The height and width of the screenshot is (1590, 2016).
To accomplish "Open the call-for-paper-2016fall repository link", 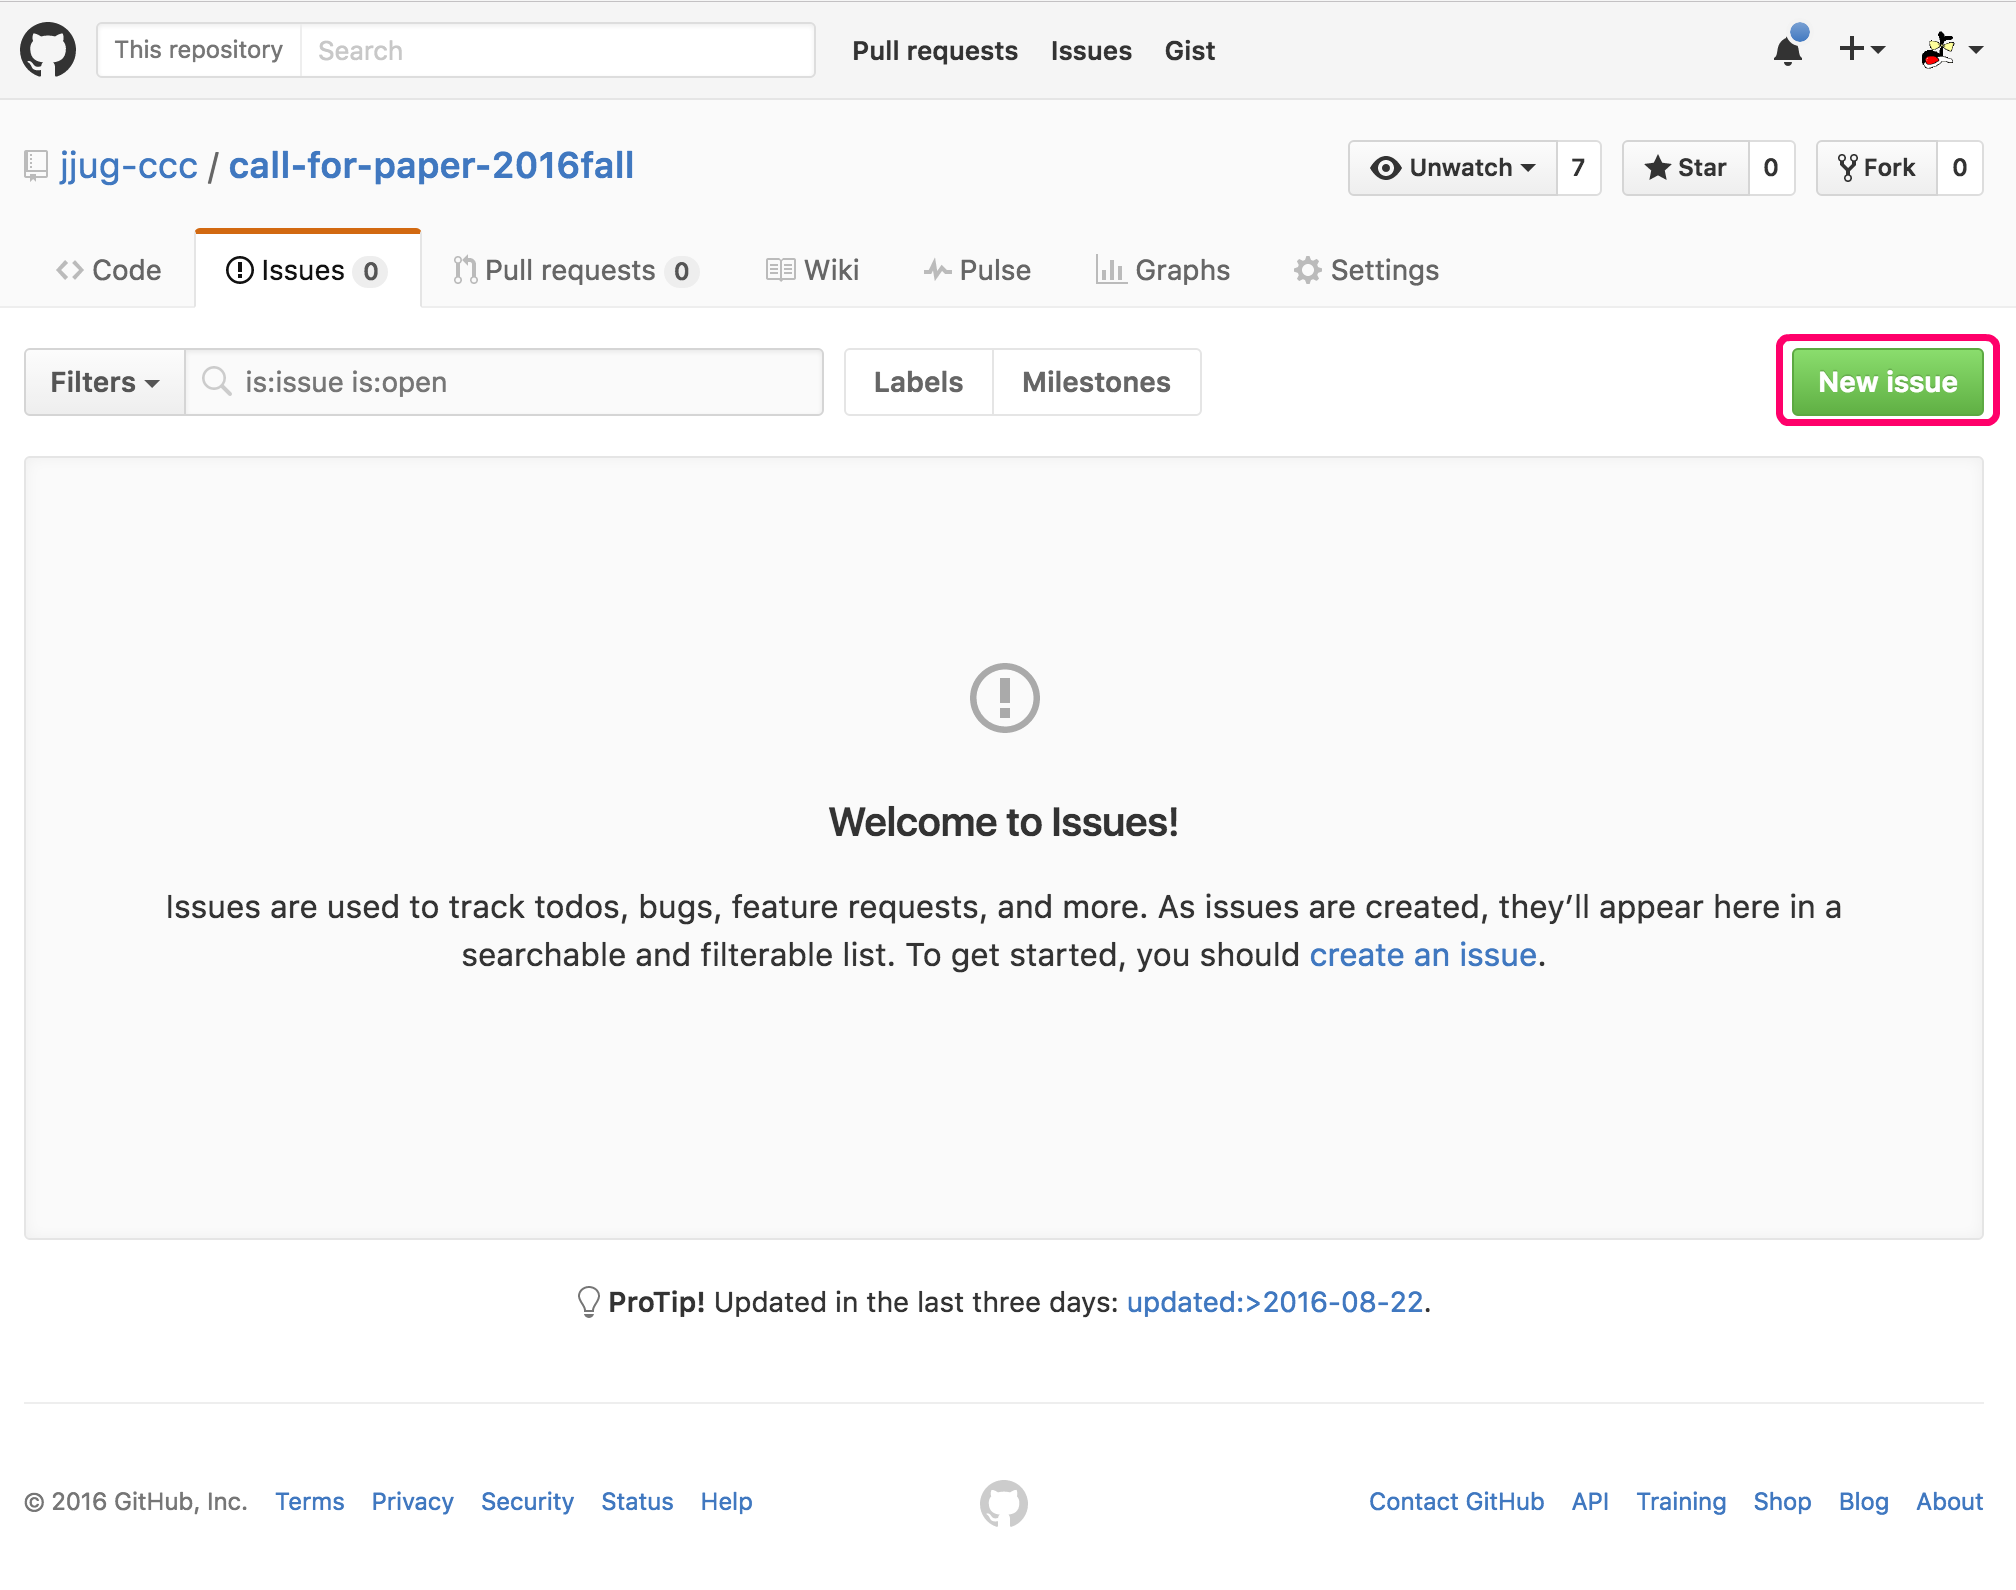I will (431, 166).
